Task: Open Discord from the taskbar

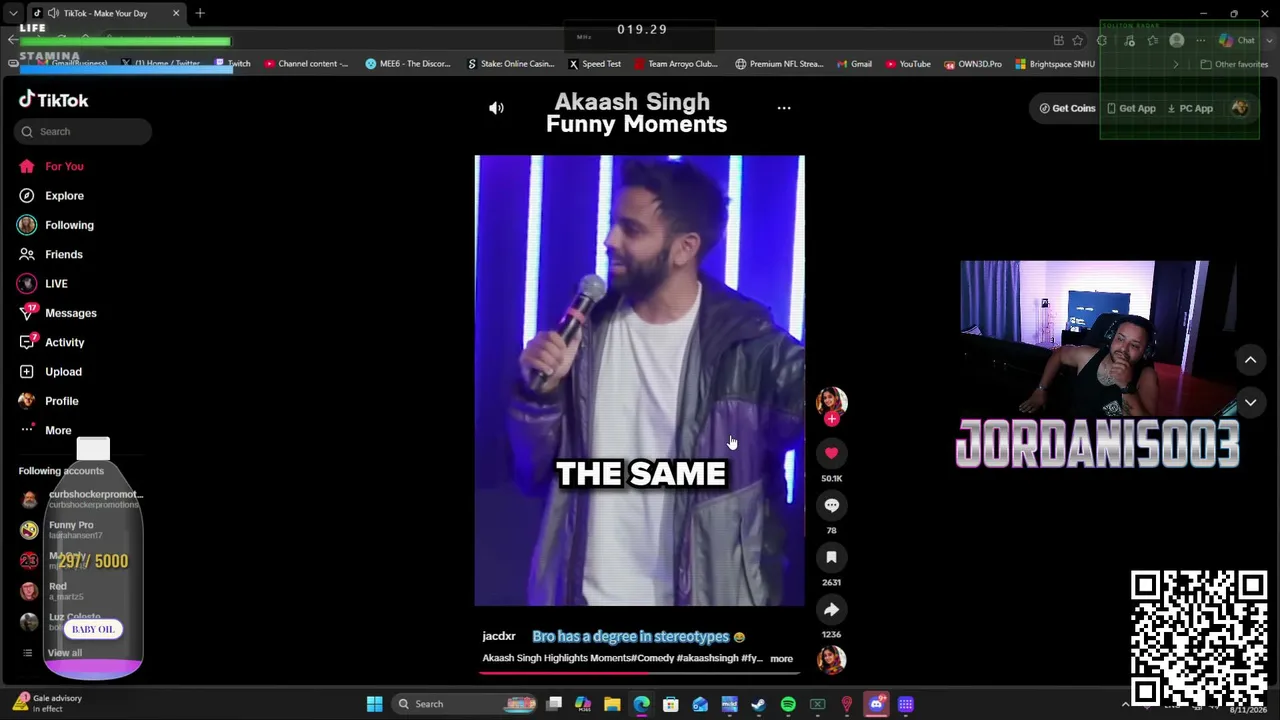Action: 876,704
